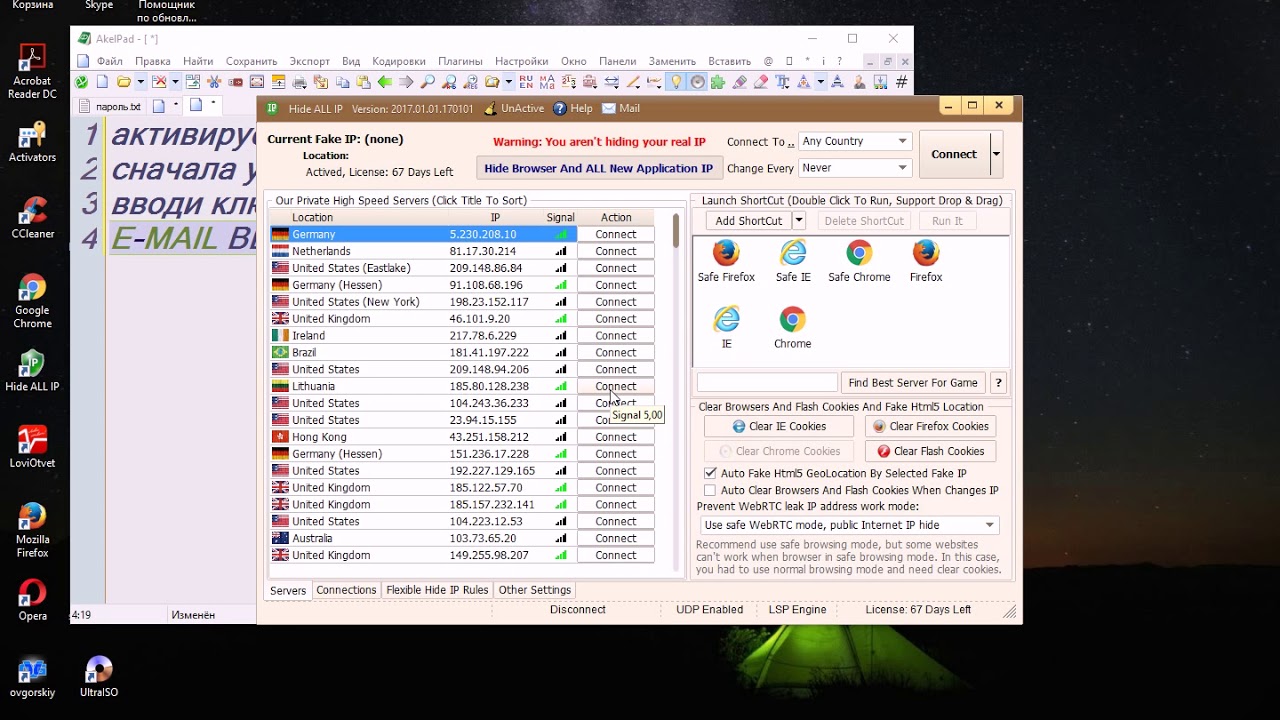
Task: Open Activators desktop icon
Action: click(x=32, y=142)
